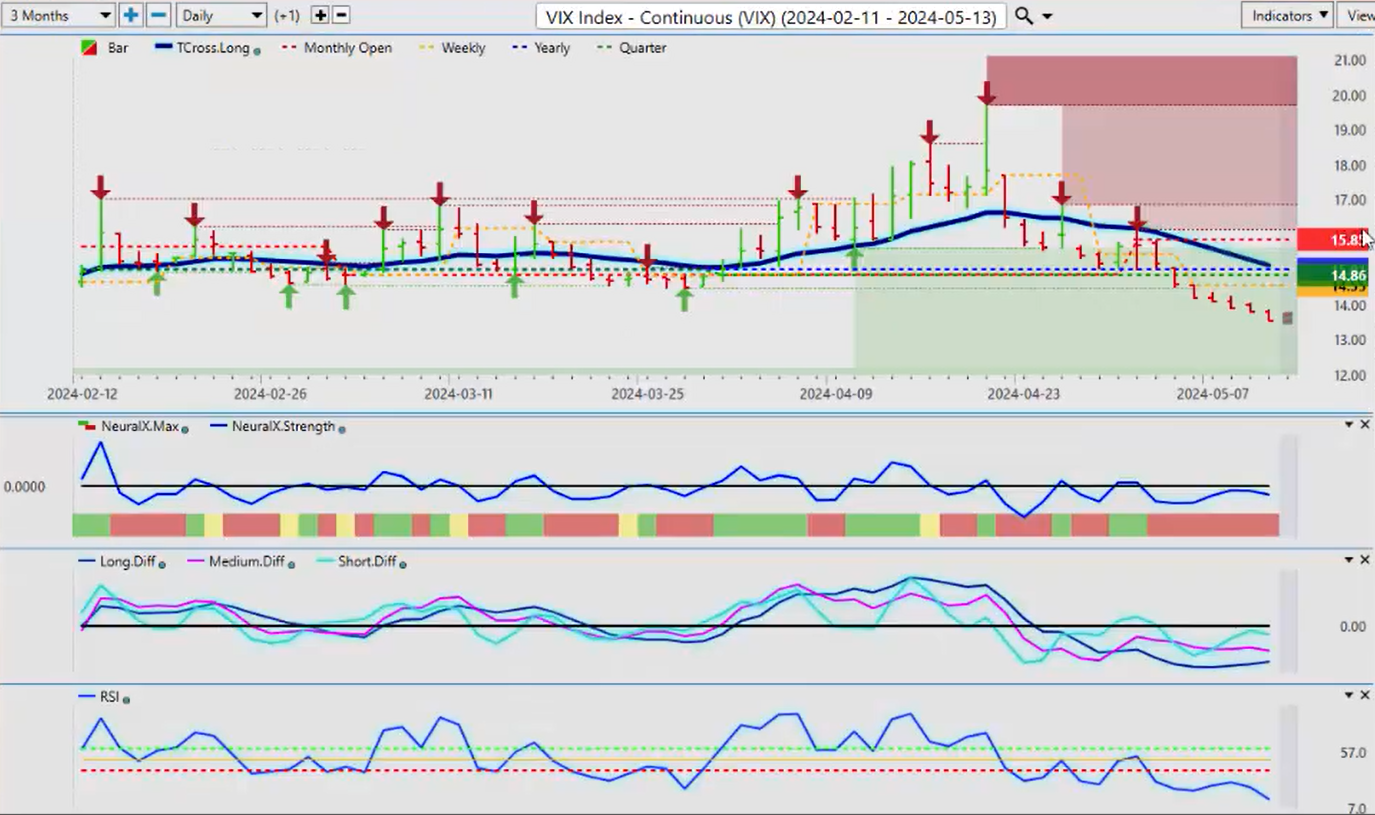Click the 2024-02-26 date label

click(x=271, y=394)
